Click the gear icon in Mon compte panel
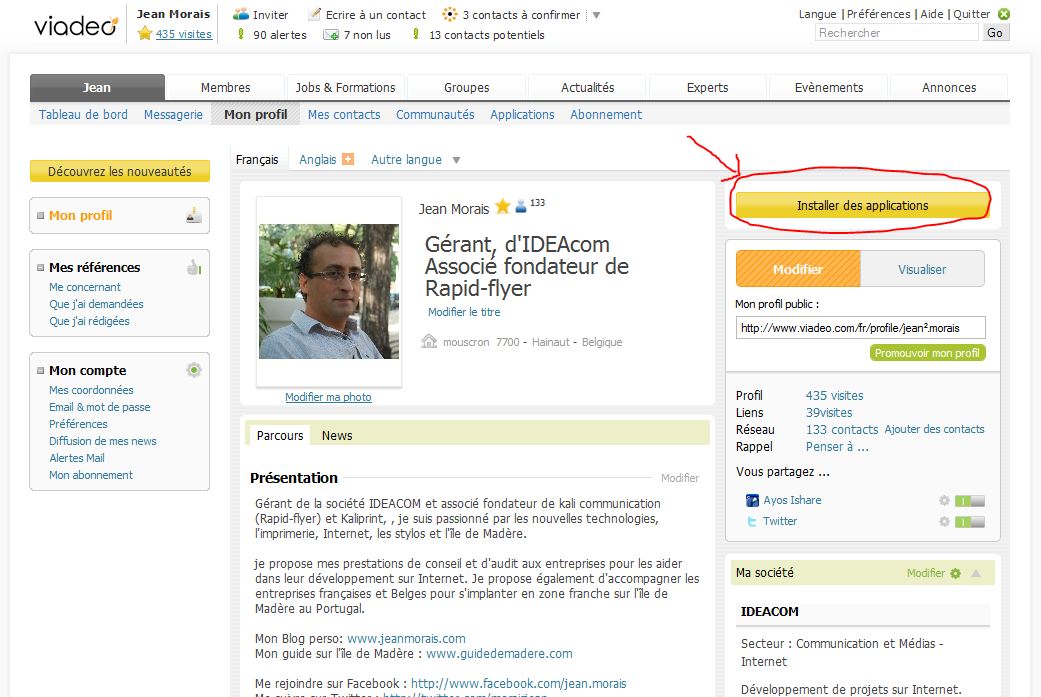The height and width of the screenshot is (697, 1041). pos(194,370)
